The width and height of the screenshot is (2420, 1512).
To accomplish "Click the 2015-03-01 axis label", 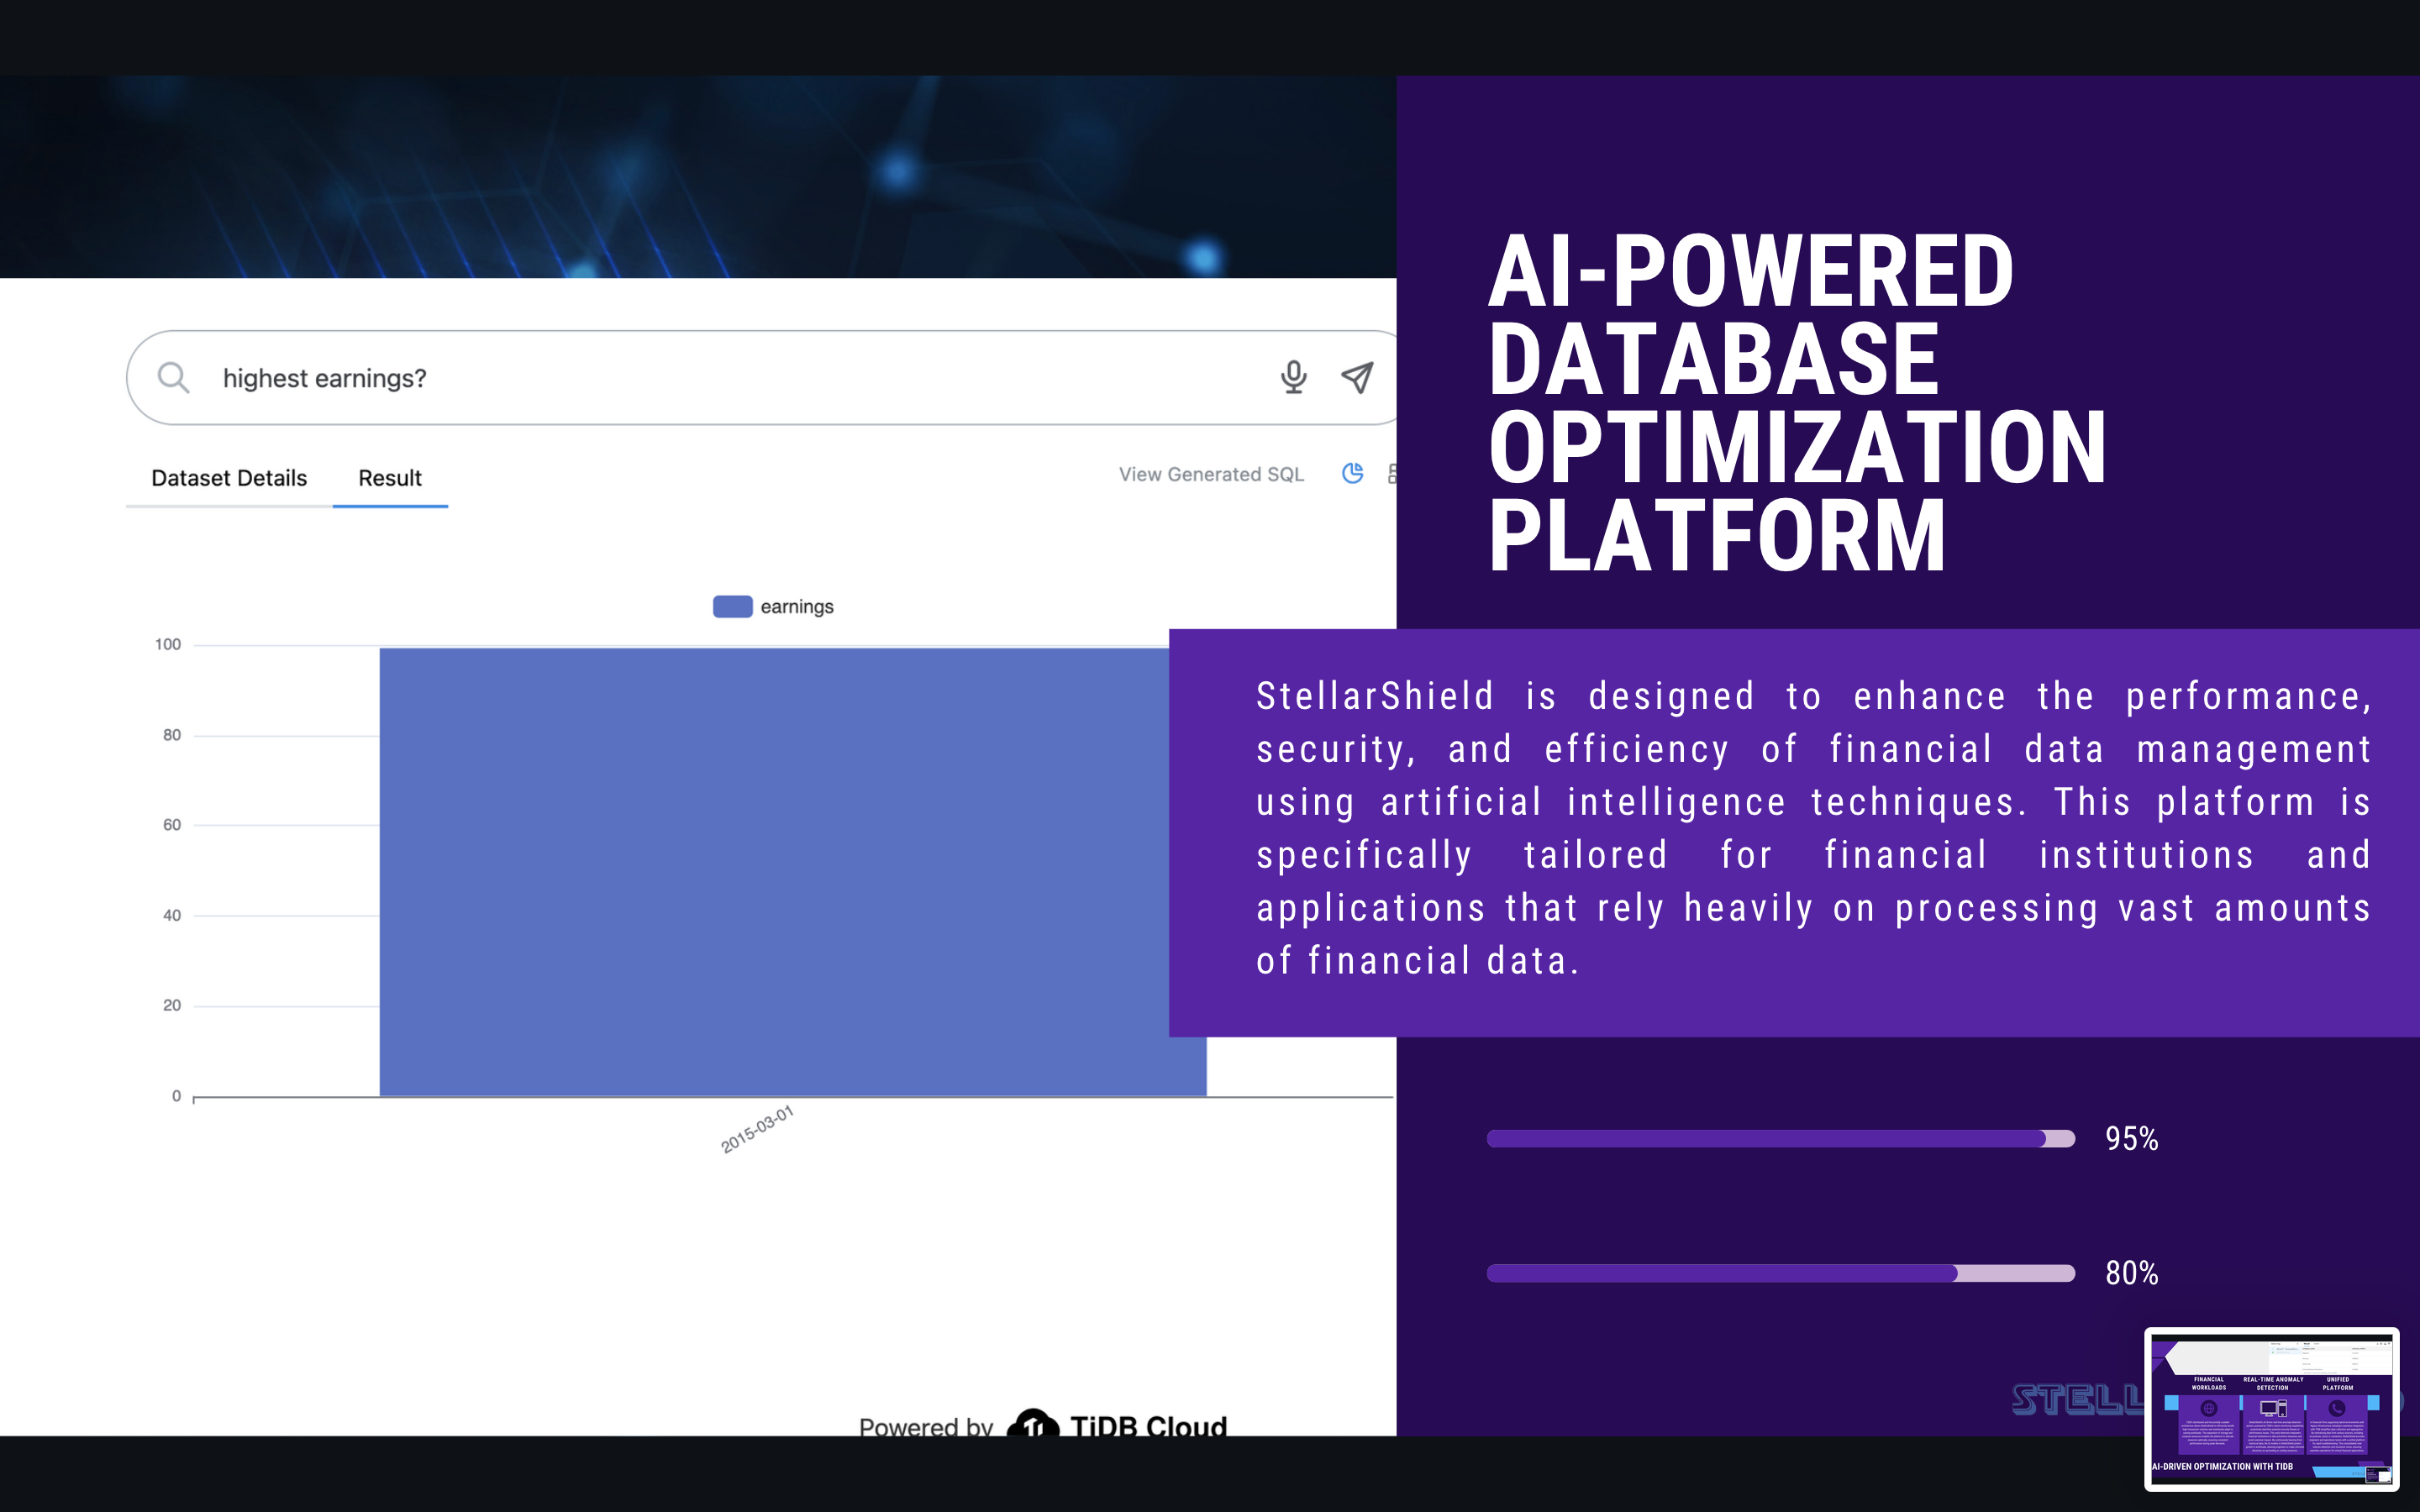I will (x=757, y=1129).
